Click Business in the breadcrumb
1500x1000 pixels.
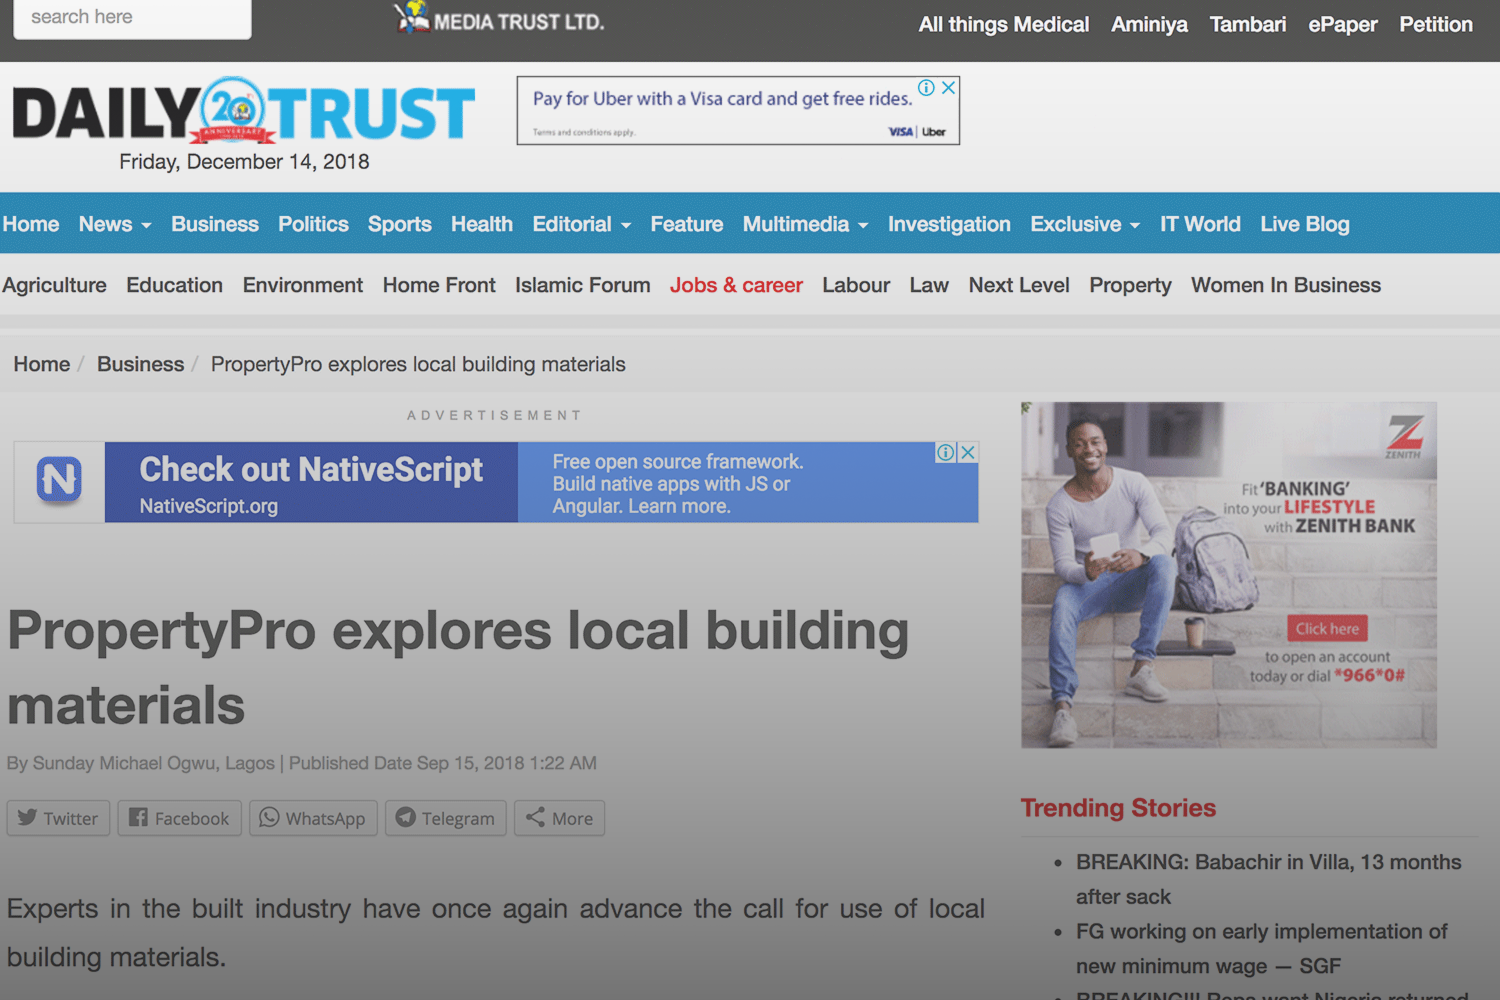click(x=140, y=364)
